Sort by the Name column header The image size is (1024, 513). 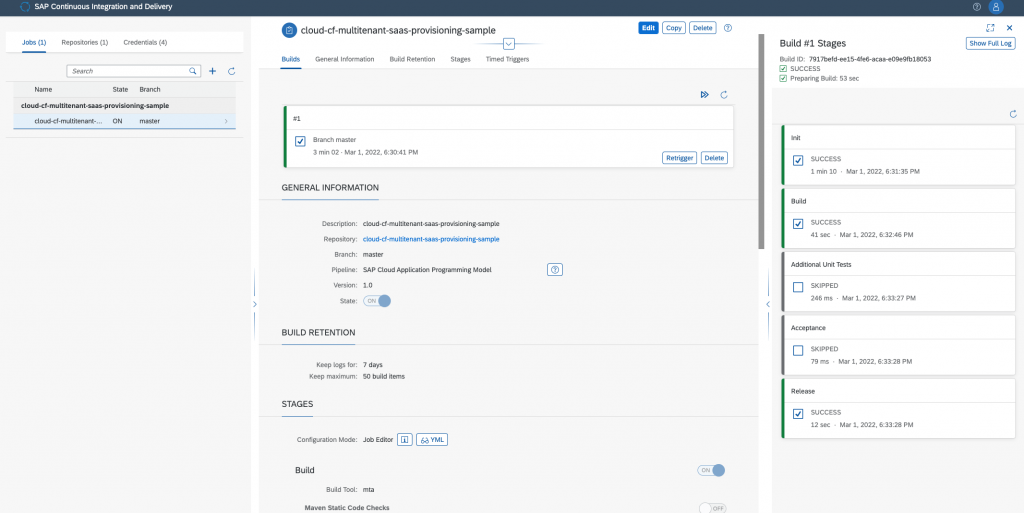point(43,89)
